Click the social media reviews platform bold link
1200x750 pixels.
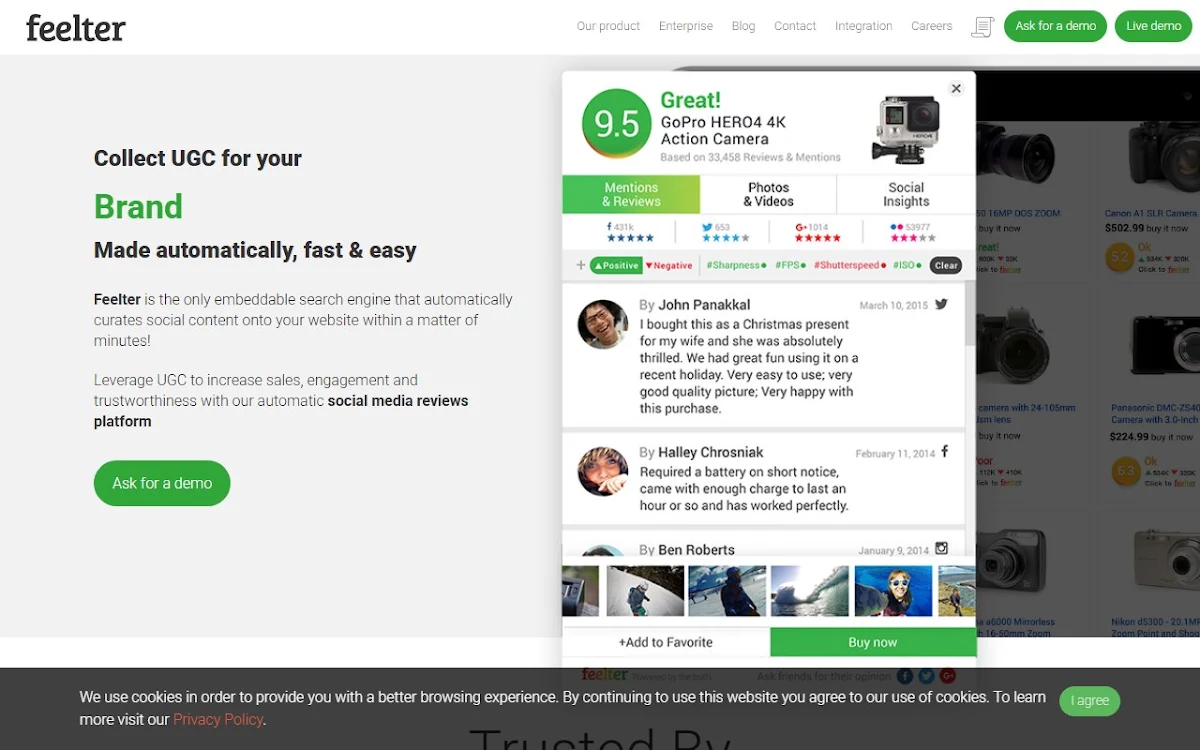pos(281,411)
